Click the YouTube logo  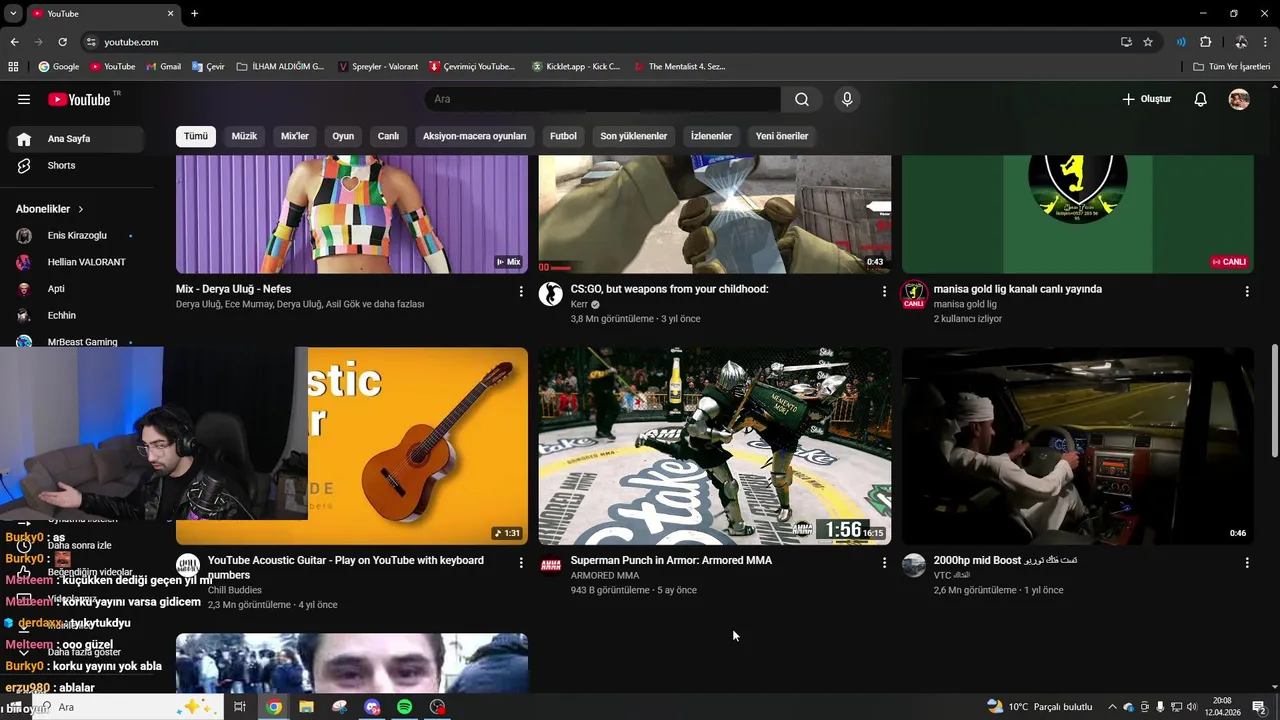(x=80, y=99)
